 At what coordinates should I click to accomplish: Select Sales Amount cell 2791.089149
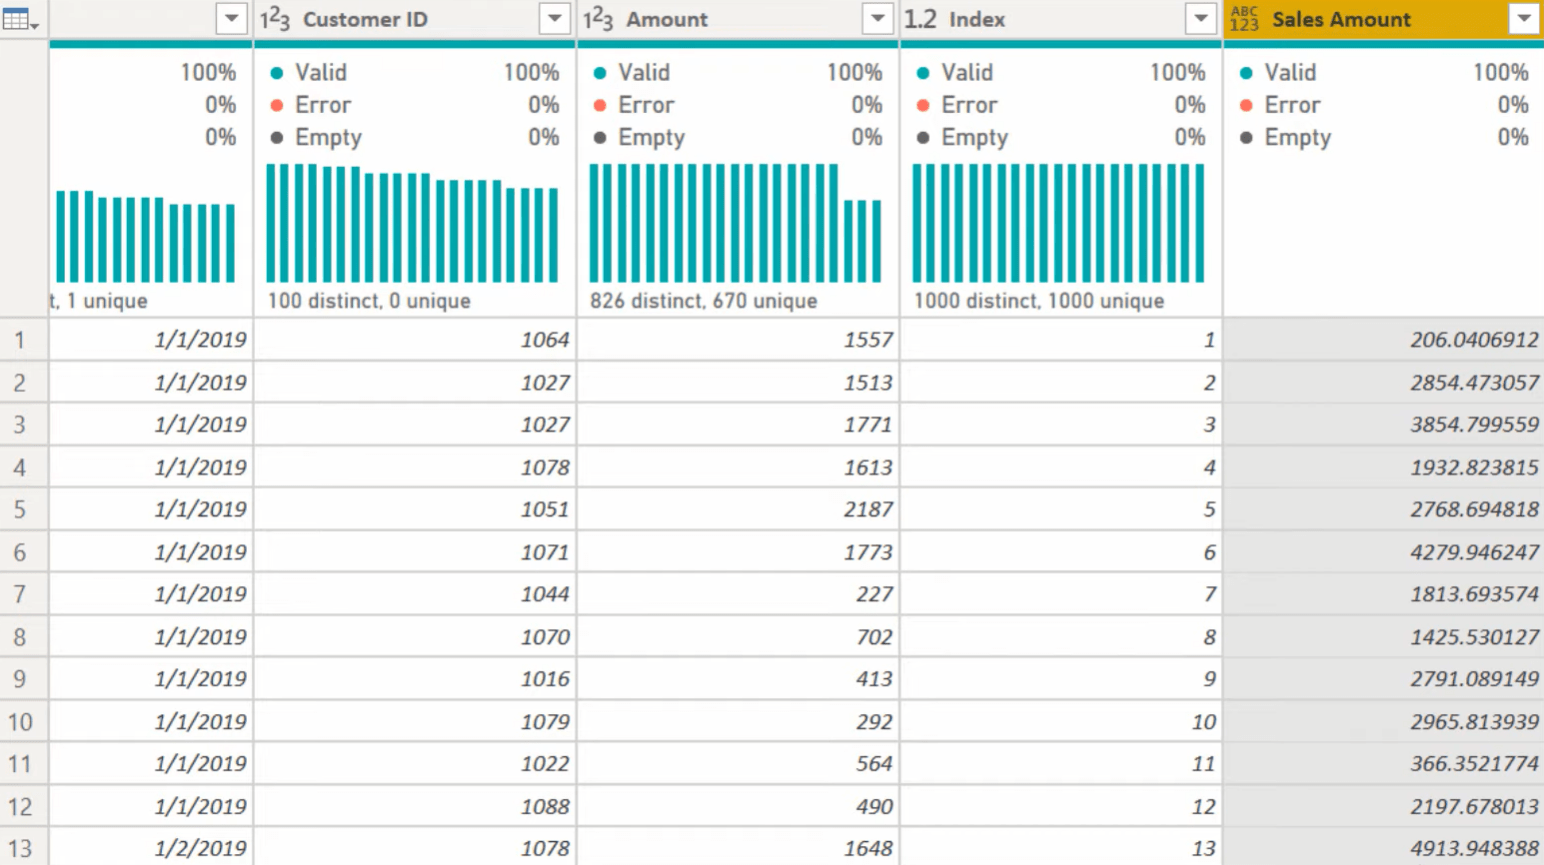point(1384,679)
